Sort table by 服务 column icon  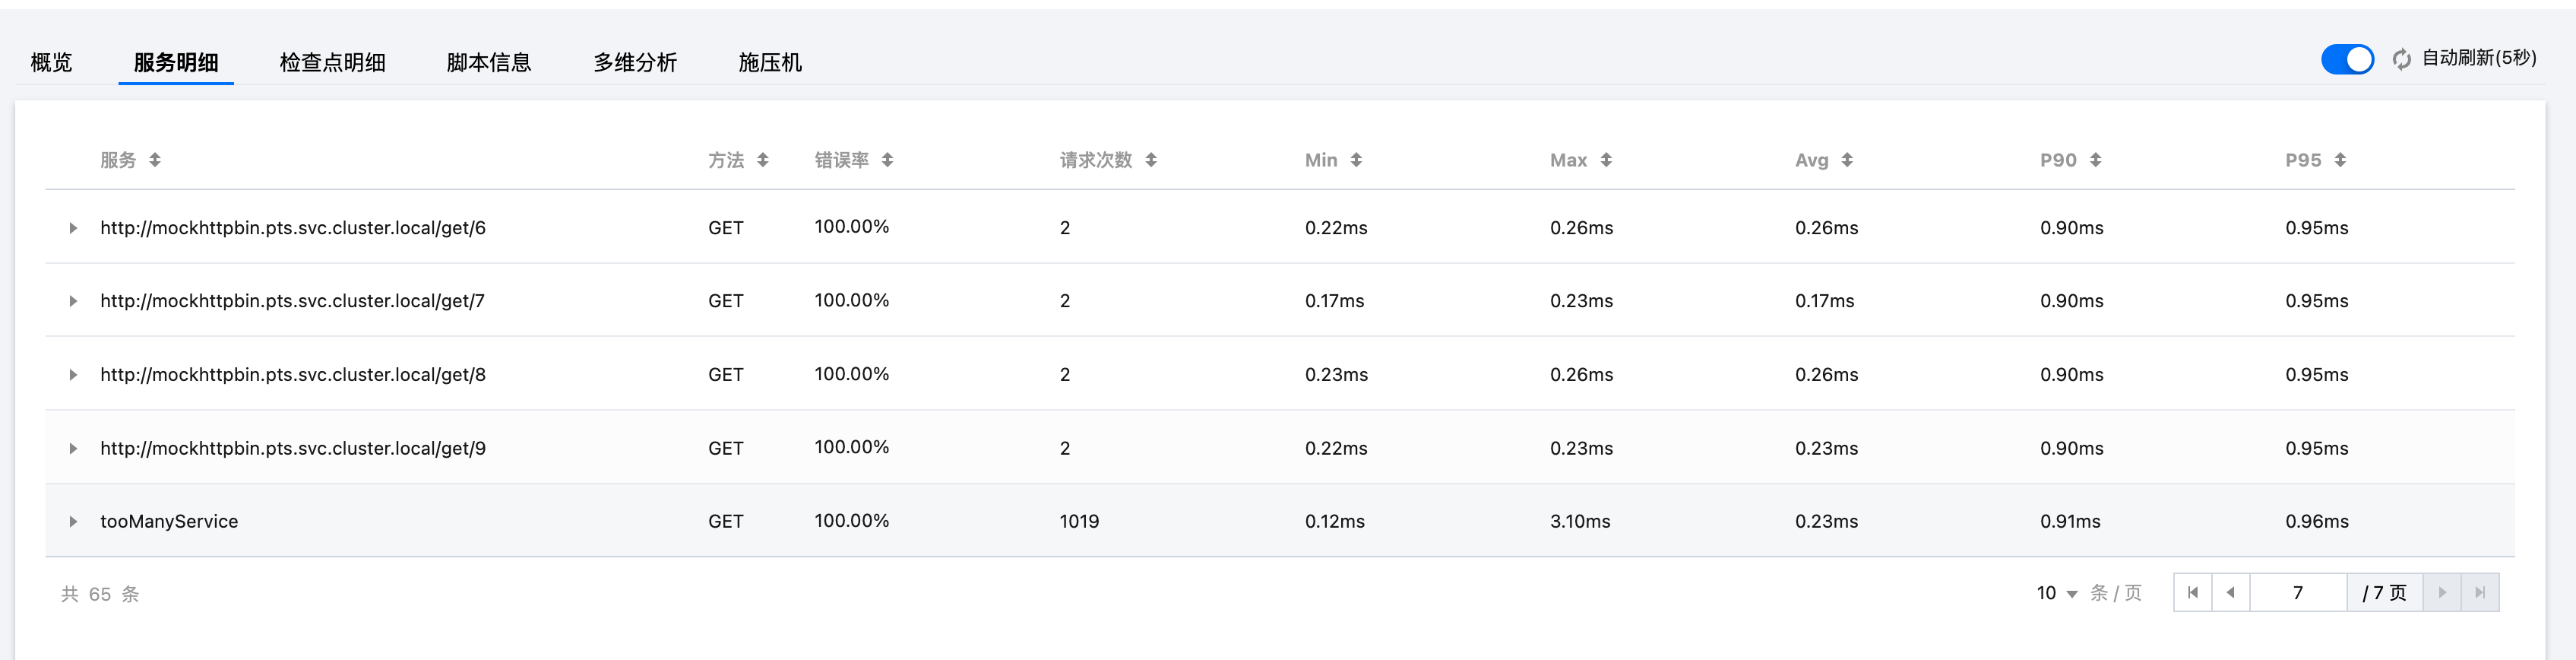(155, 160)
